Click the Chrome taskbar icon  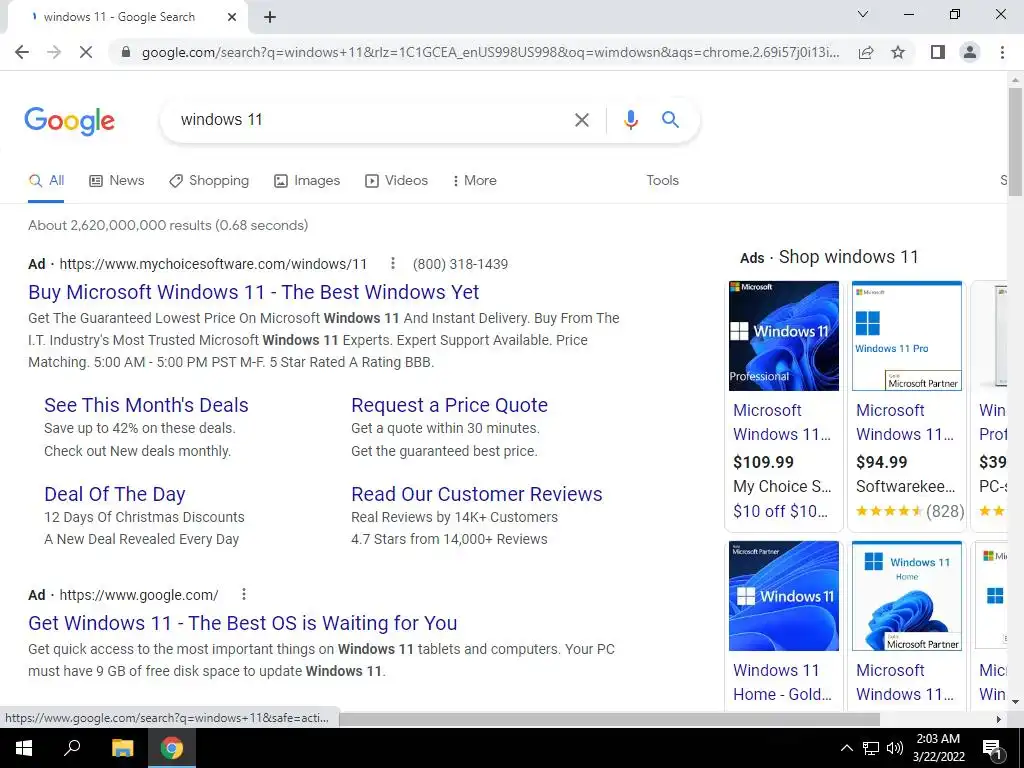pos(172,748)
